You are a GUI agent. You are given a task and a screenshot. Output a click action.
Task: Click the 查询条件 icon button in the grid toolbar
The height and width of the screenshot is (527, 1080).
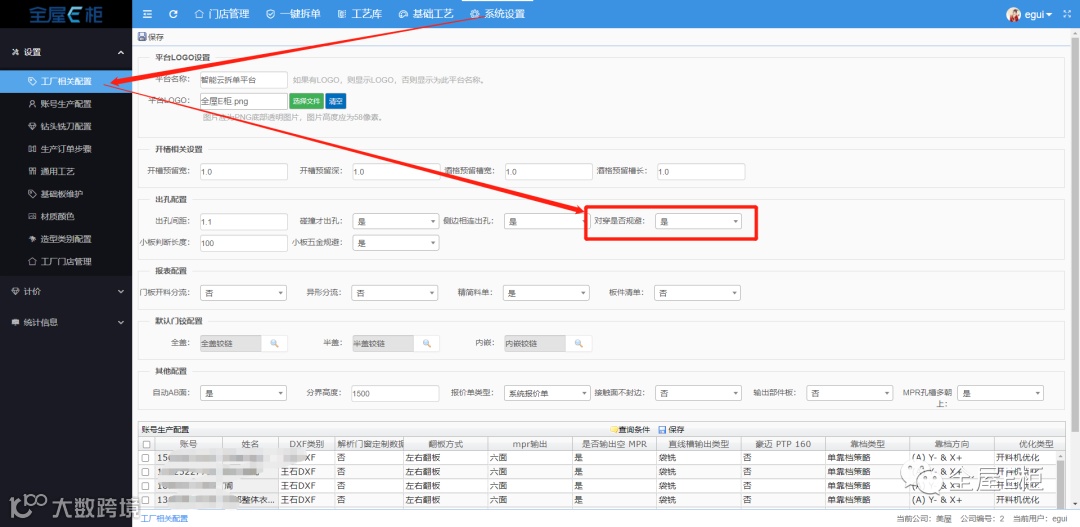630,429
